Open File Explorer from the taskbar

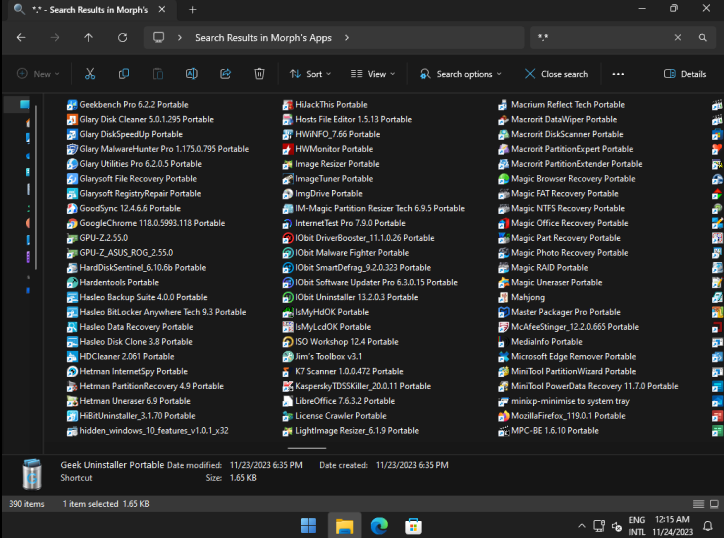344,526
